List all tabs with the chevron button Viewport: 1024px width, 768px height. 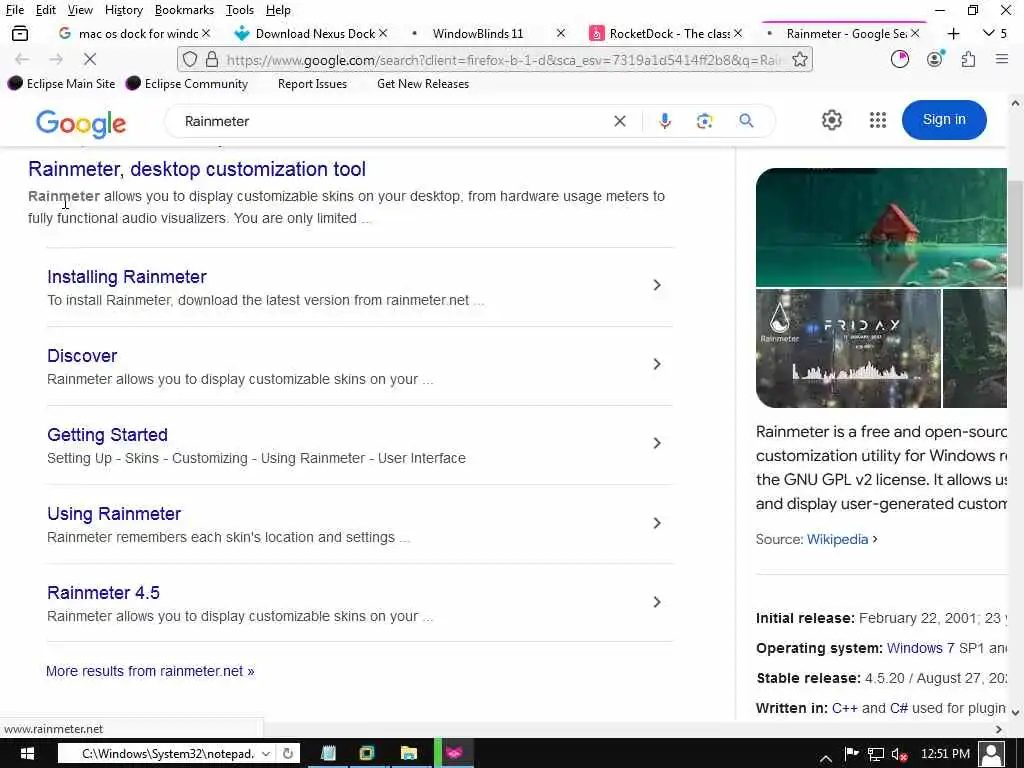(989, 33)
